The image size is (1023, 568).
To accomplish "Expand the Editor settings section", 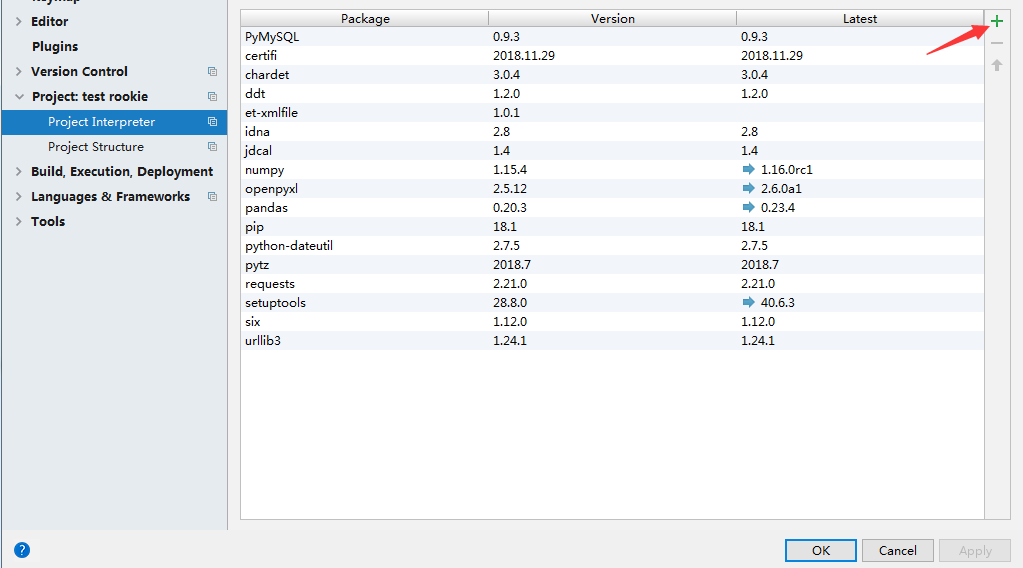I will tap(19, 22).
